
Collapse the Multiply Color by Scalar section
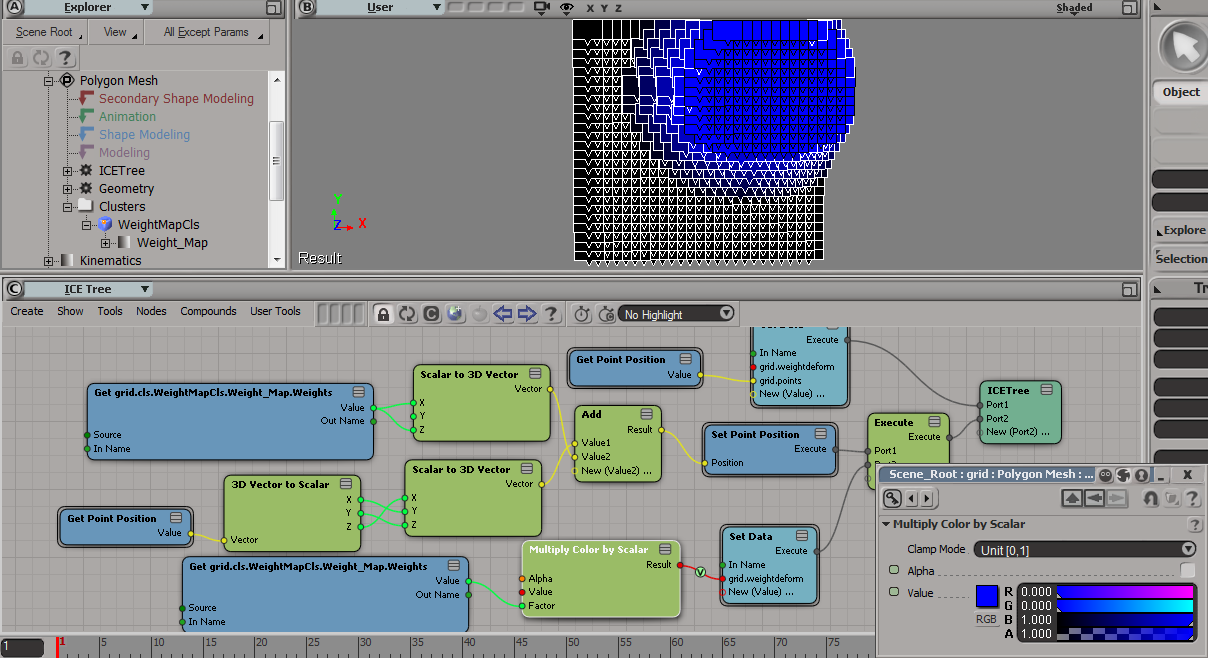pos(886,525)
